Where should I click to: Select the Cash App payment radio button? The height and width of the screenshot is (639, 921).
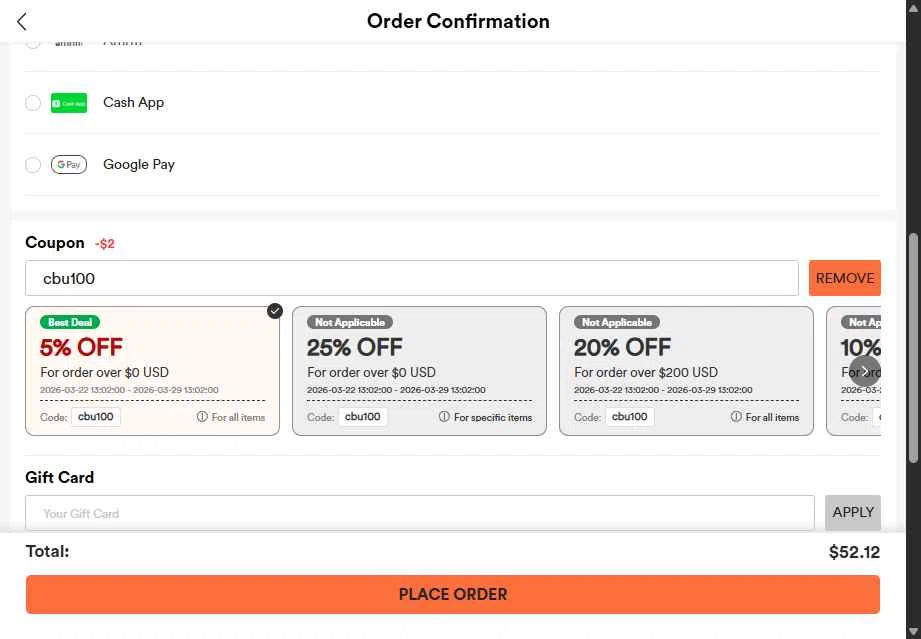coord(33,103)
